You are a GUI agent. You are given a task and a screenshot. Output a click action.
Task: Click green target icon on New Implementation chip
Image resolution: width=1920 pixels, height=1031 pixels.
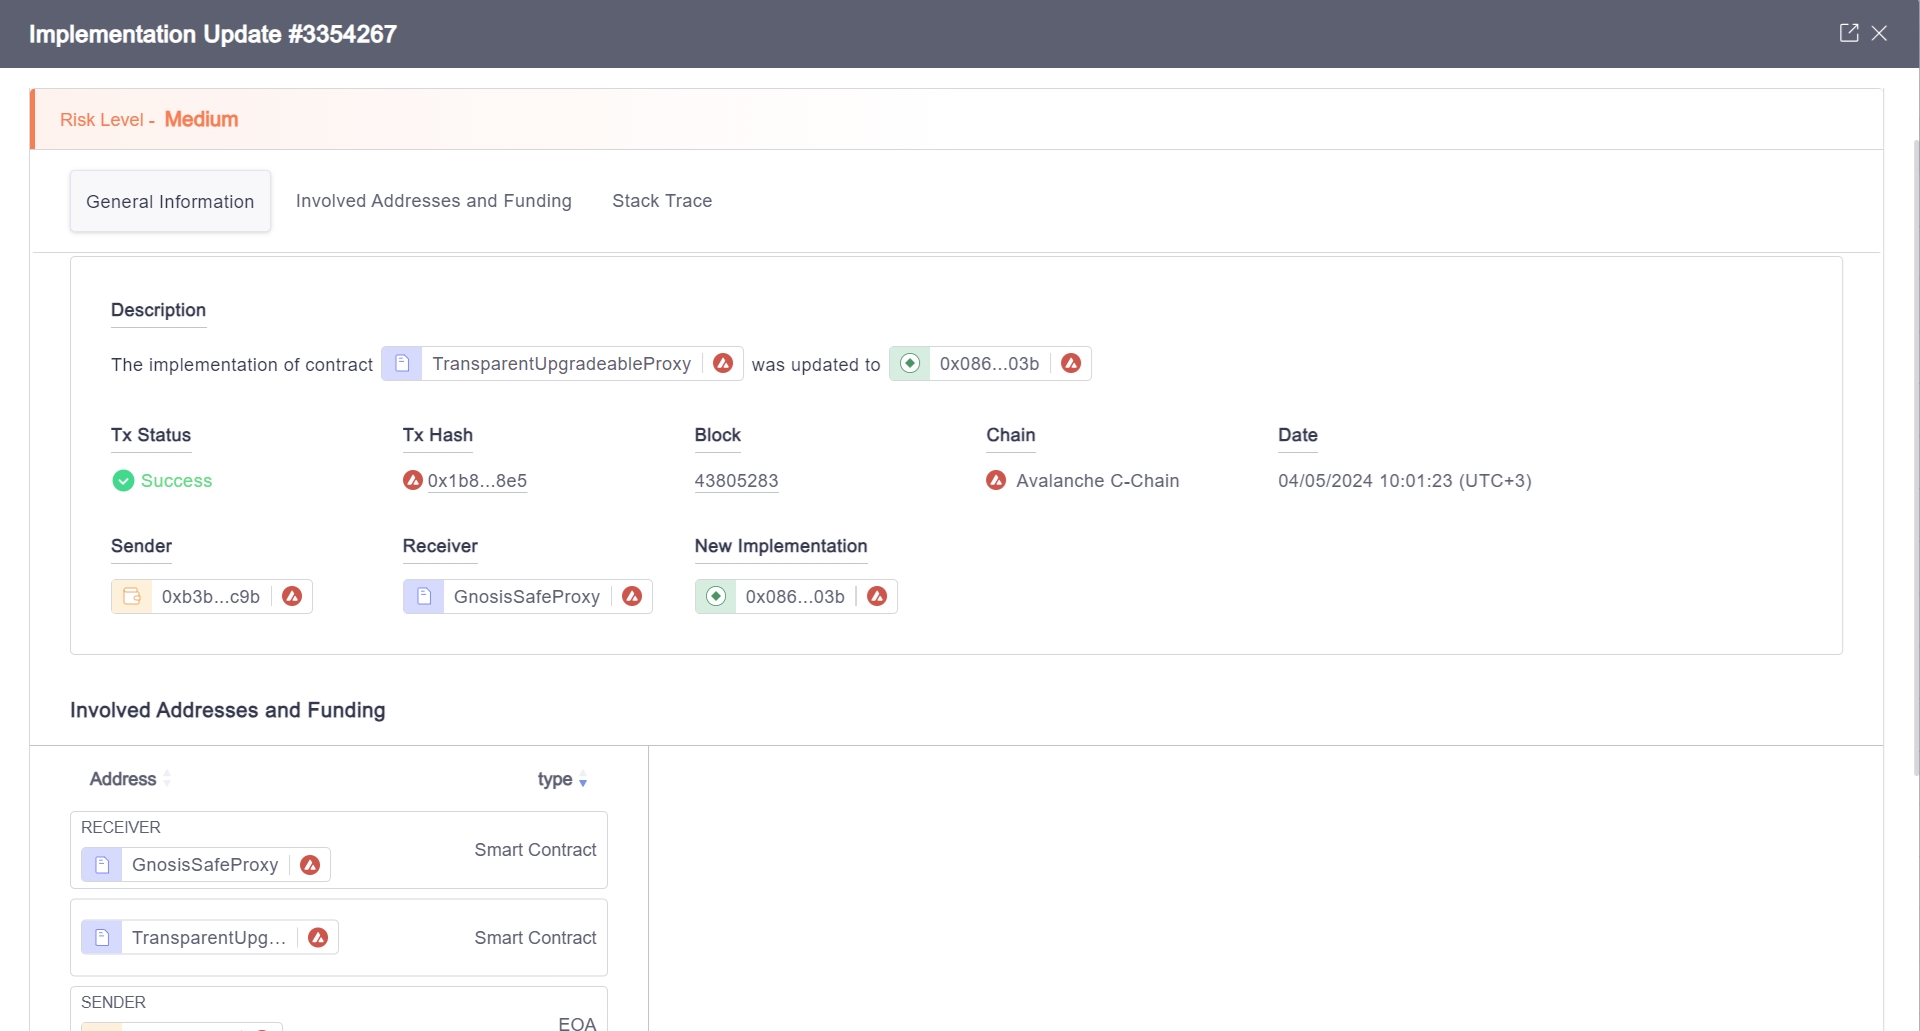click(x=716, y=596)
